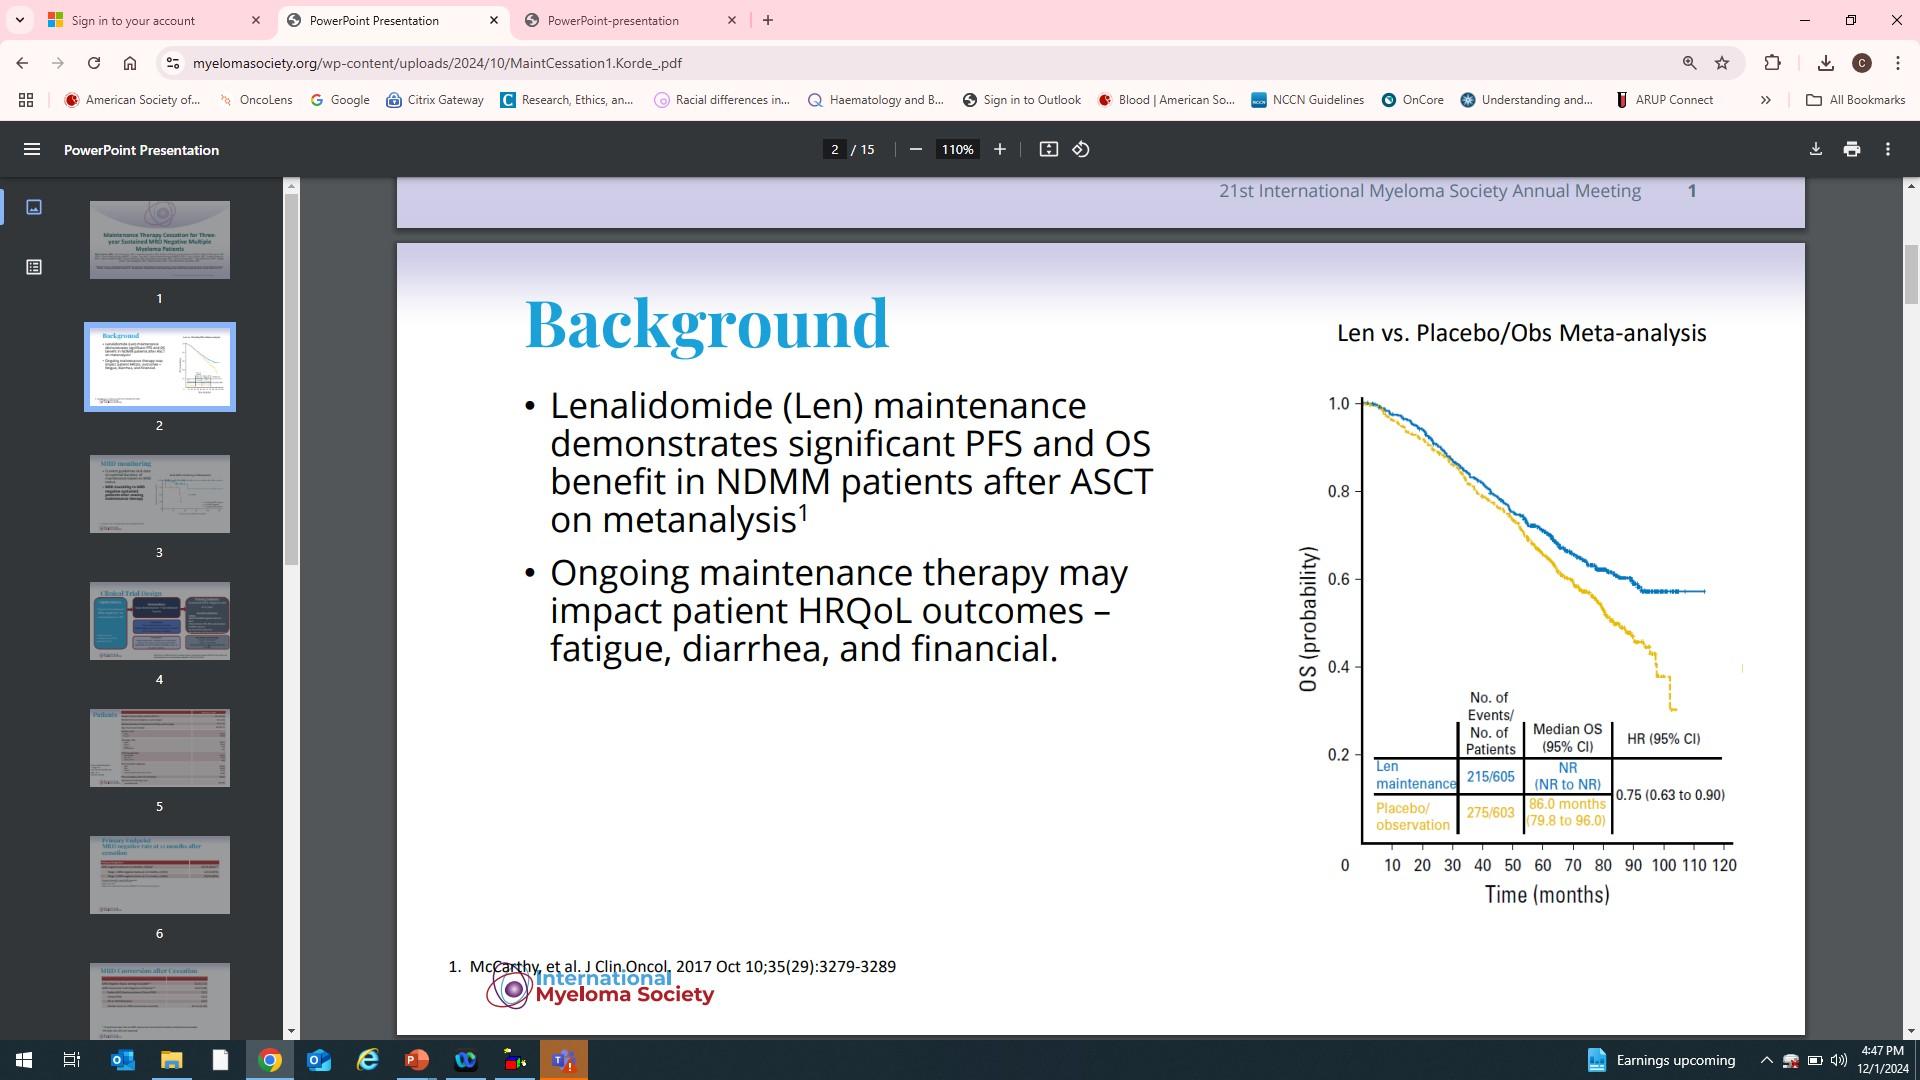Image resolution: width=1920 pixels, height=1080 pixels.
Task: Open the NCCN Guidelines bookmark
Action: tap(1307, 100)
